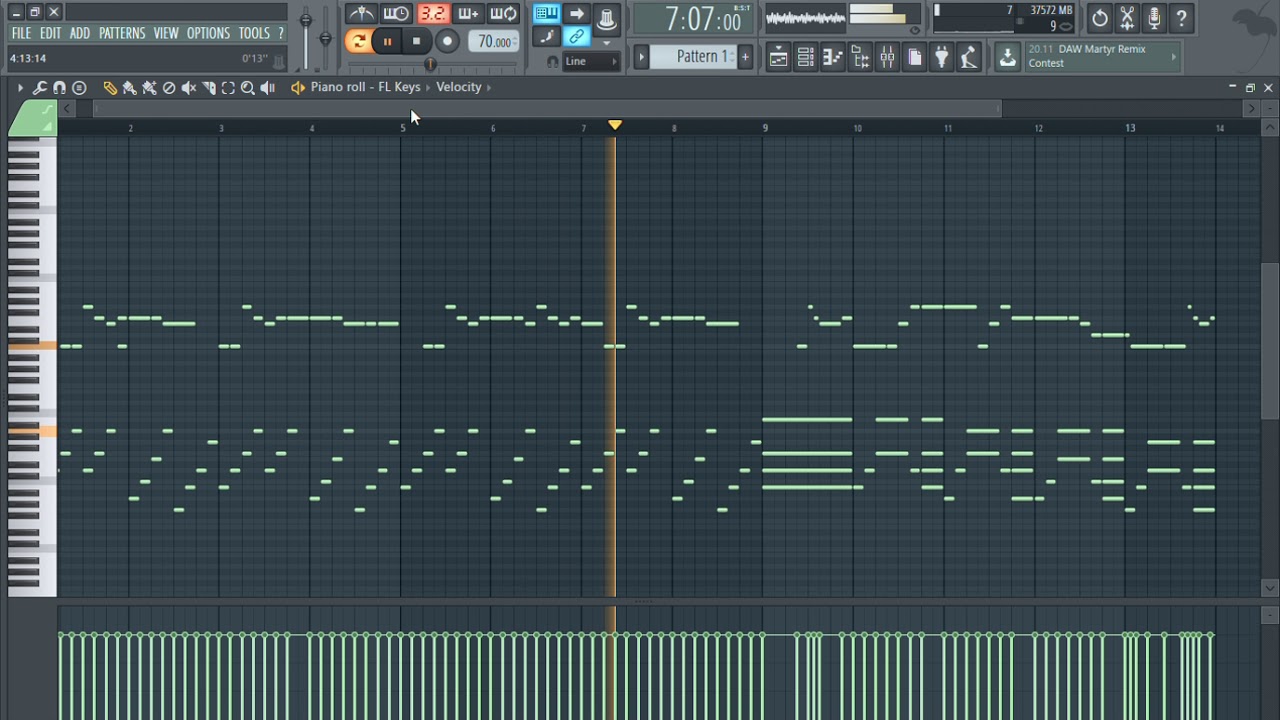Open the Playlist window
Image resolution: width=1280 pixels, height=720 pixels.
[x=778, y=58]
